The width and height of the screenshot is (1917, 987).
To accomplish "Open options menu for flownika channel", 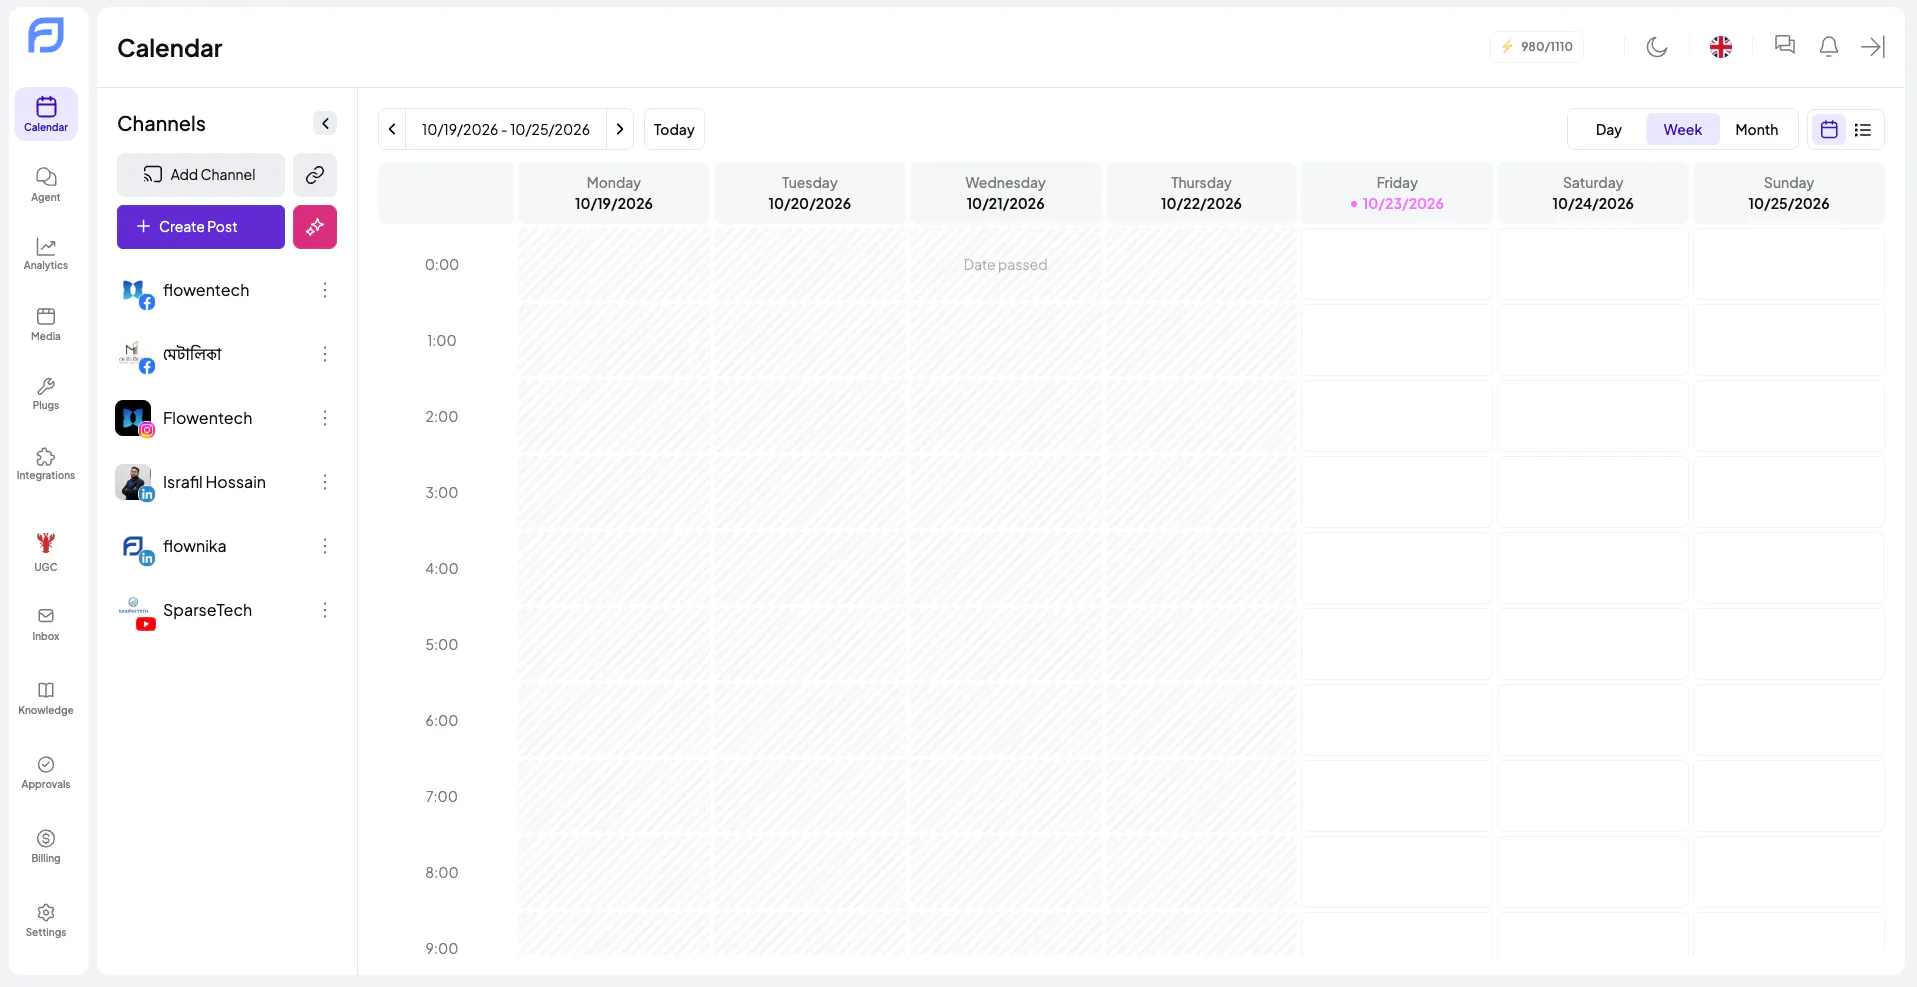I will [325, 546].
